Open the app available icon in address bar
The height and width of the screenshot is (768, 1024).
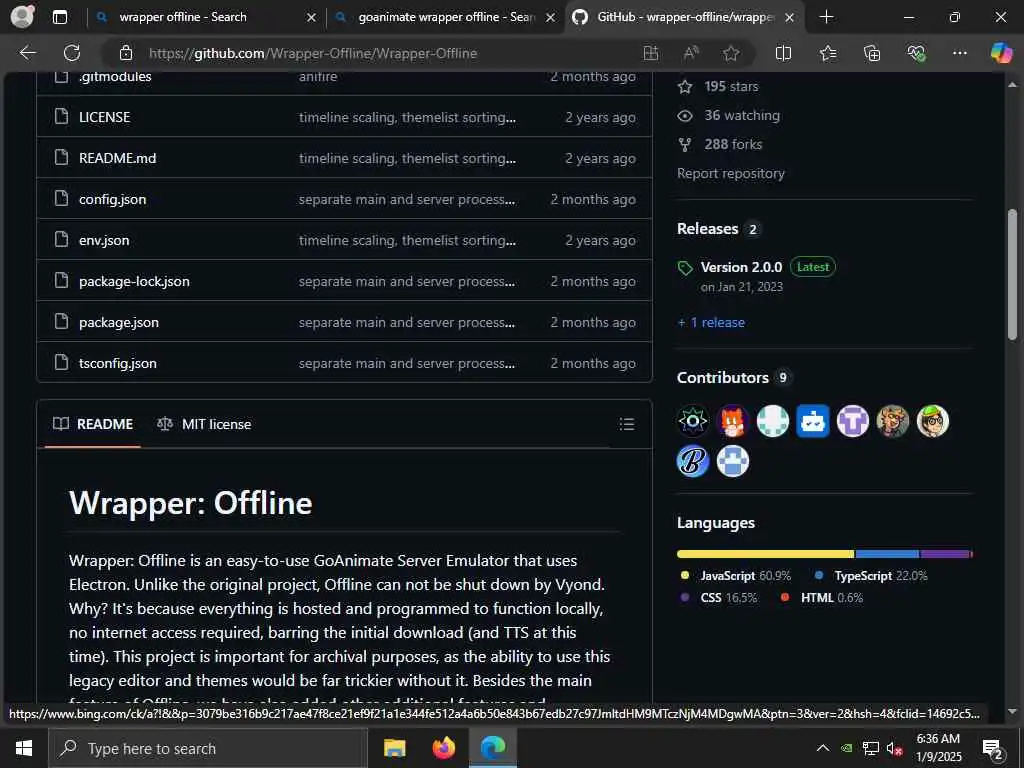pyautogui.click(x=650, y=53)
